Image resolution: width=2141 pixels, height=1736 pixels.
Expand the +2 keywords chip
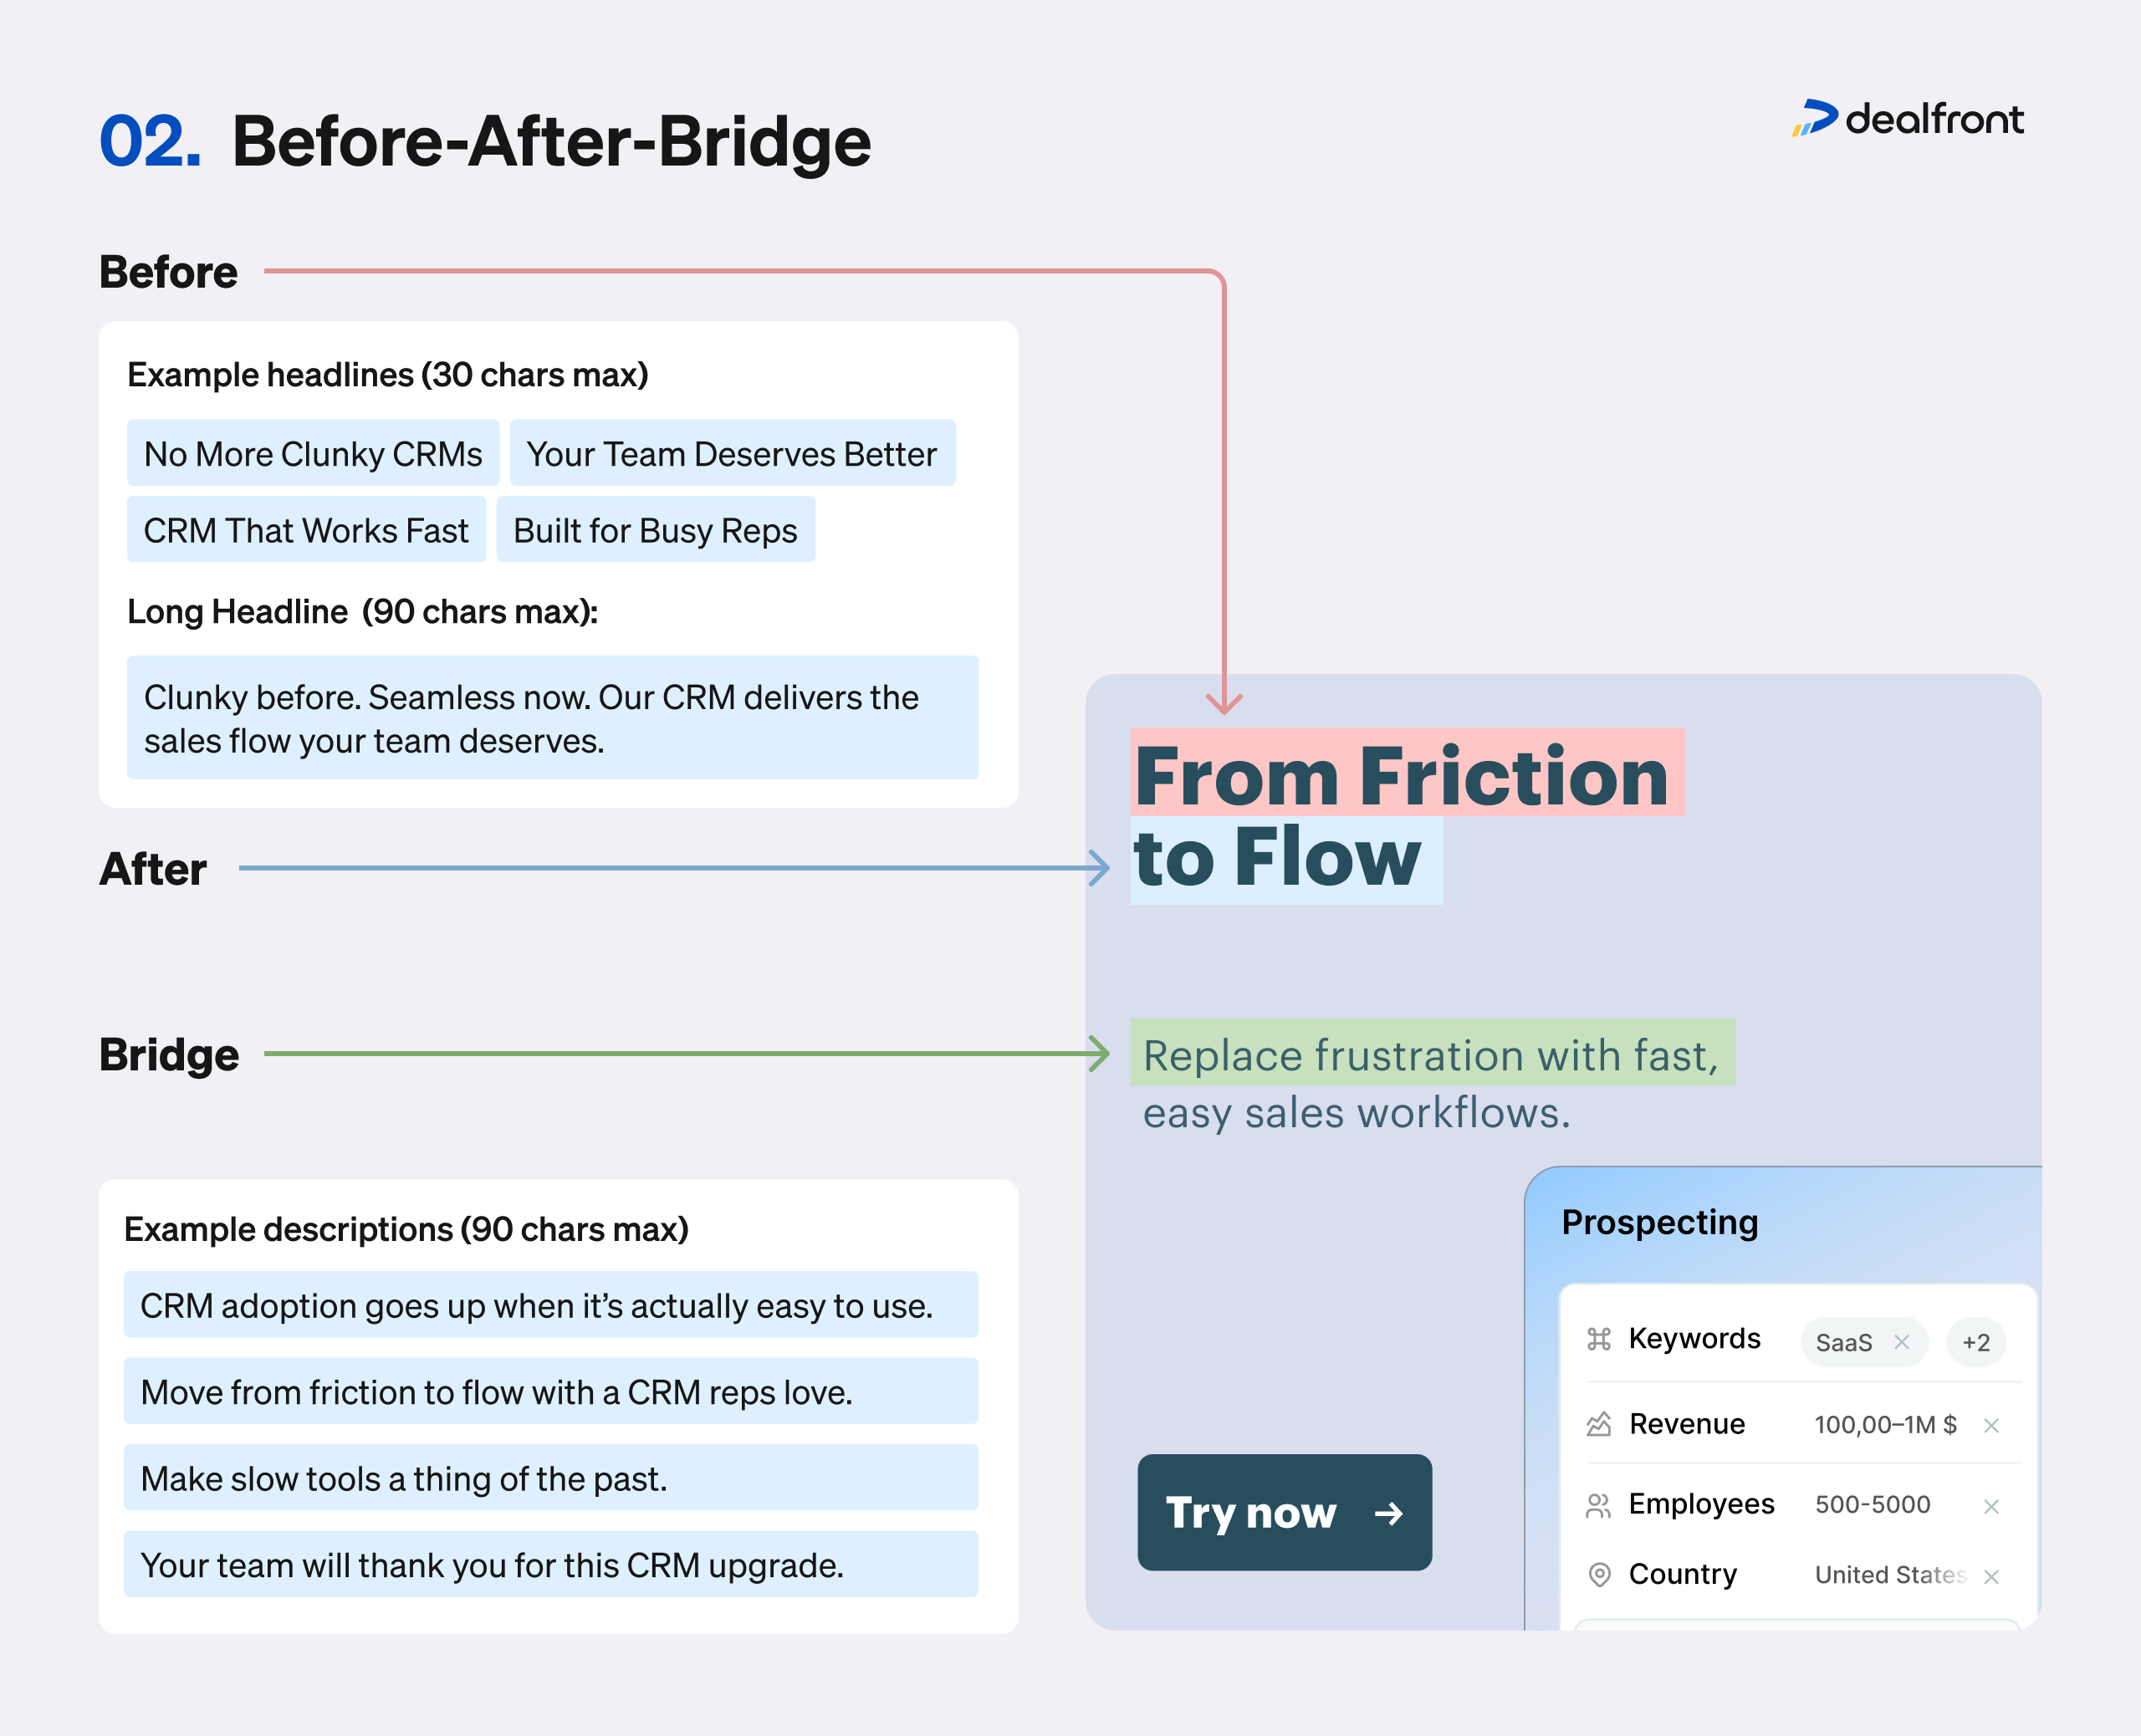pos(1975,1342)
